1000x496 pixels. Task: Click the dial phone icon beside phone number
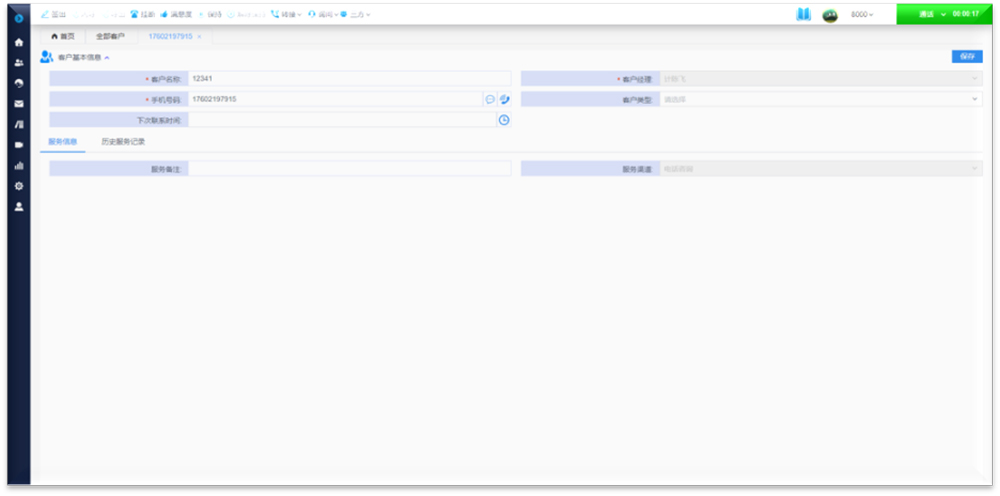(x=504, y=99)
